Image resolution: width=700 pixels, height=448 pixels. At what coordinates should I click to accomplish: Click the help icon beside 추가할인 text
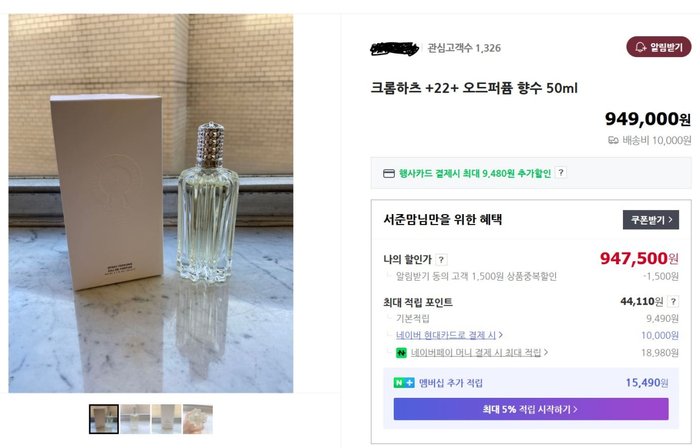(561, 173)
